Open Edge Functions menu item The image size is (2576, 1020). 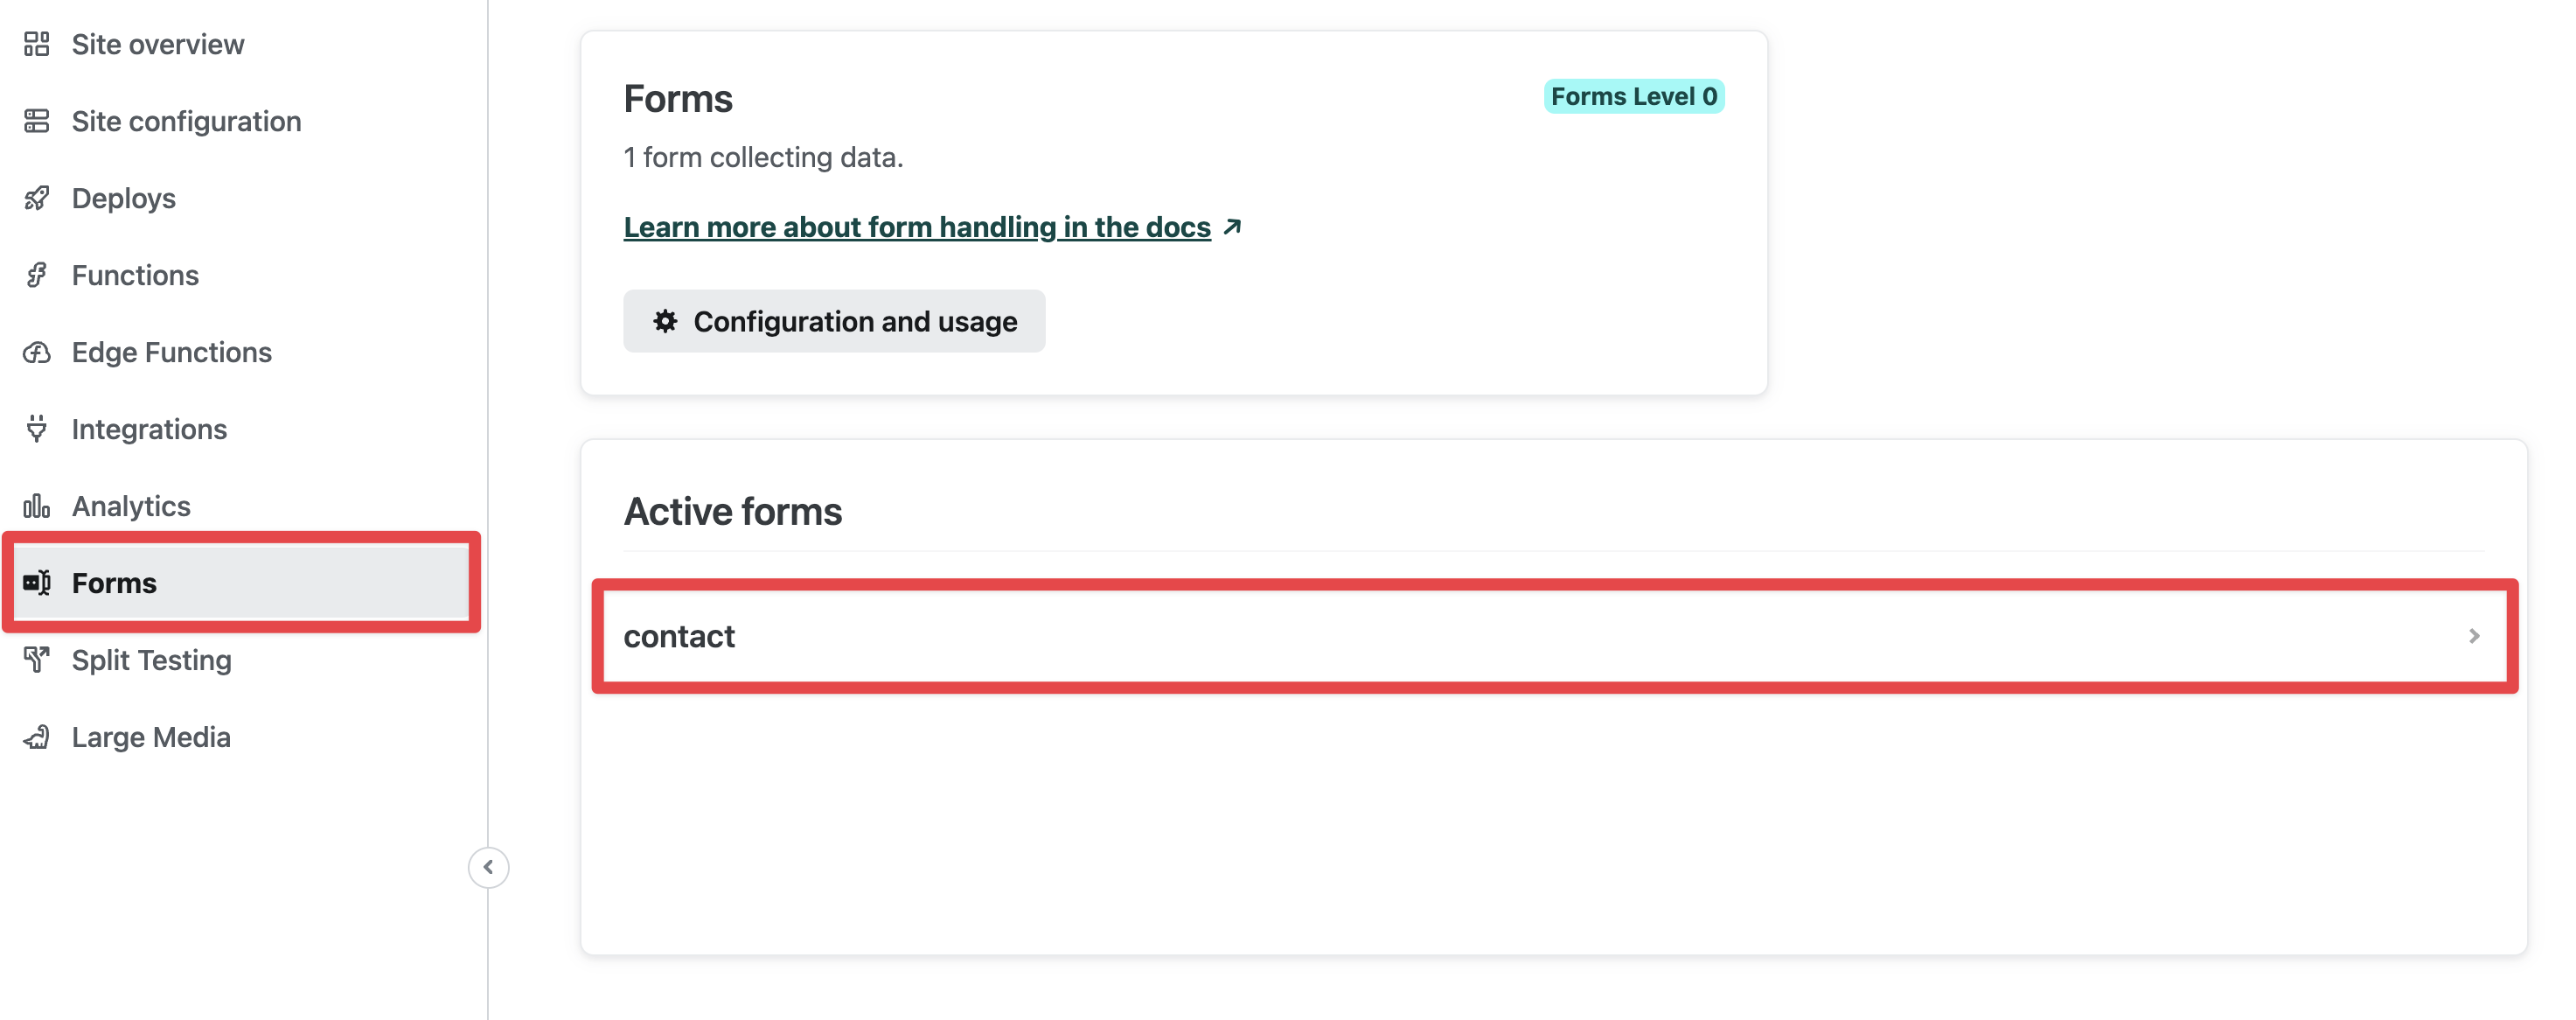click(172, 352)
